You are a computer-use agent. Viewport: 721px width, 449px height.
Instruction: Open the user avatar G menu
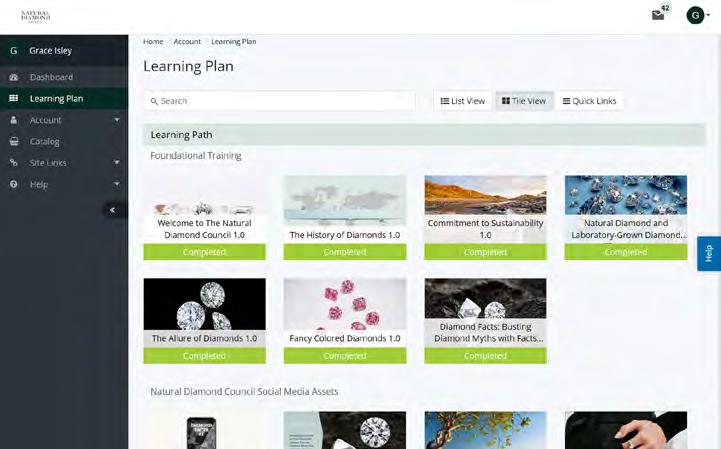tap(695, 15)
